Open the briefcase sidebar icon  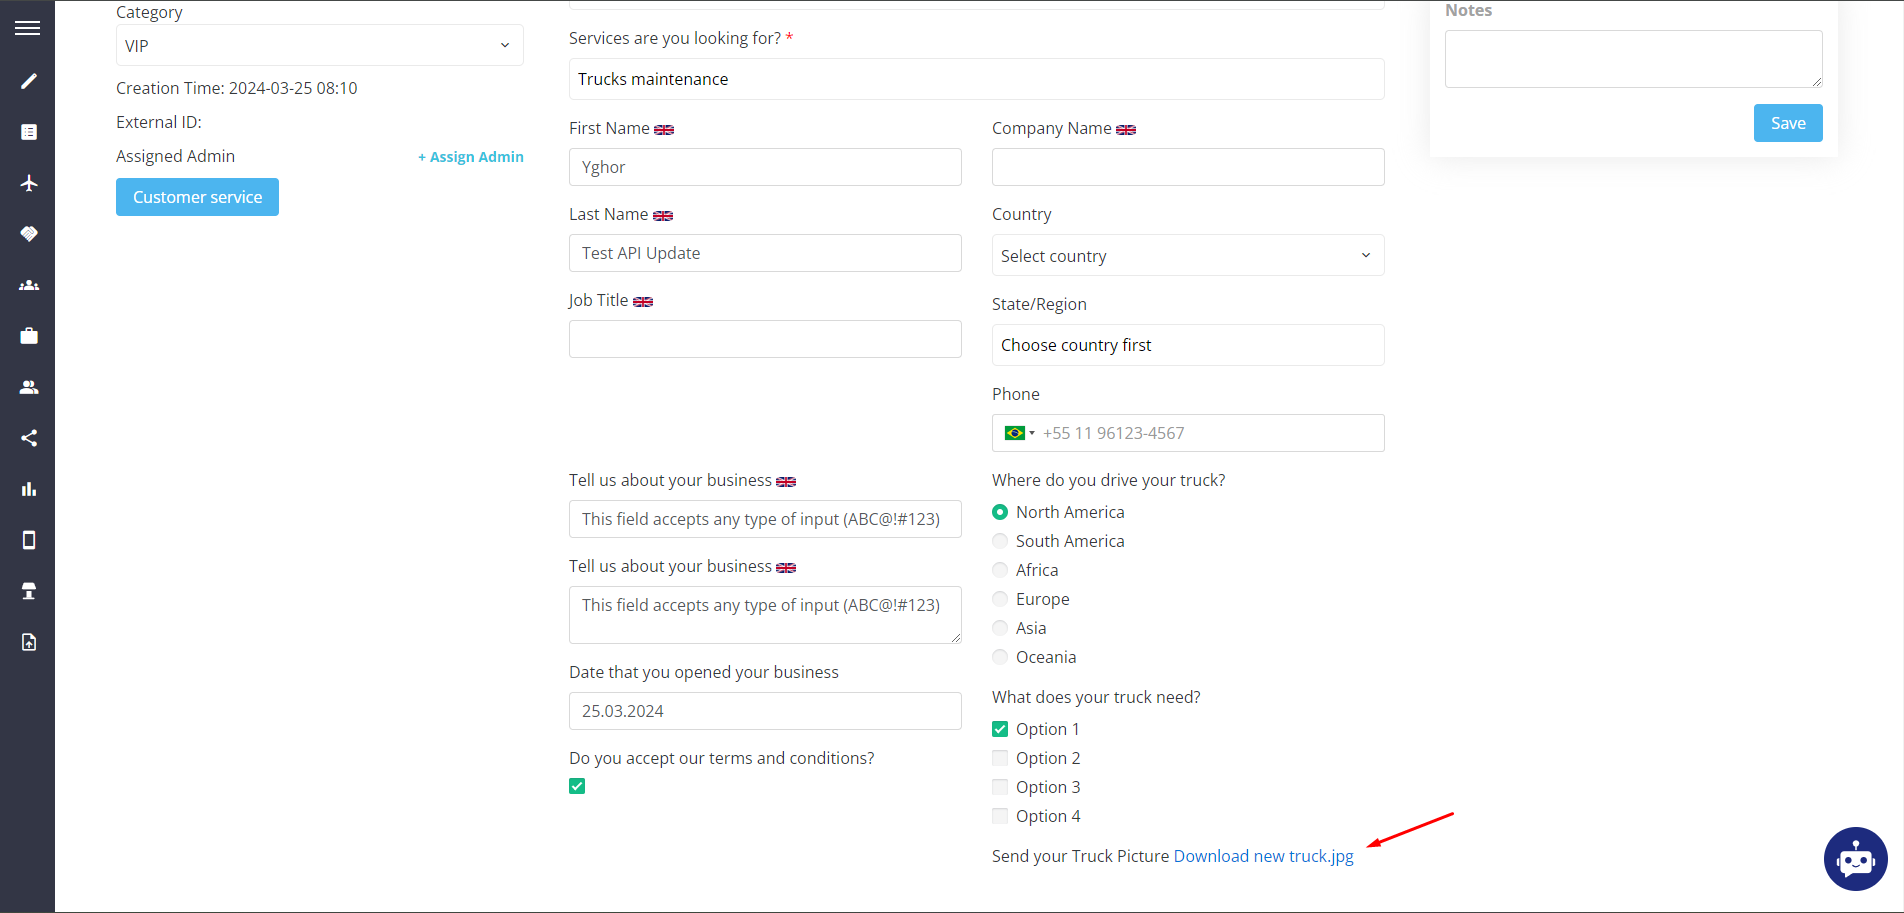point(29,336)
